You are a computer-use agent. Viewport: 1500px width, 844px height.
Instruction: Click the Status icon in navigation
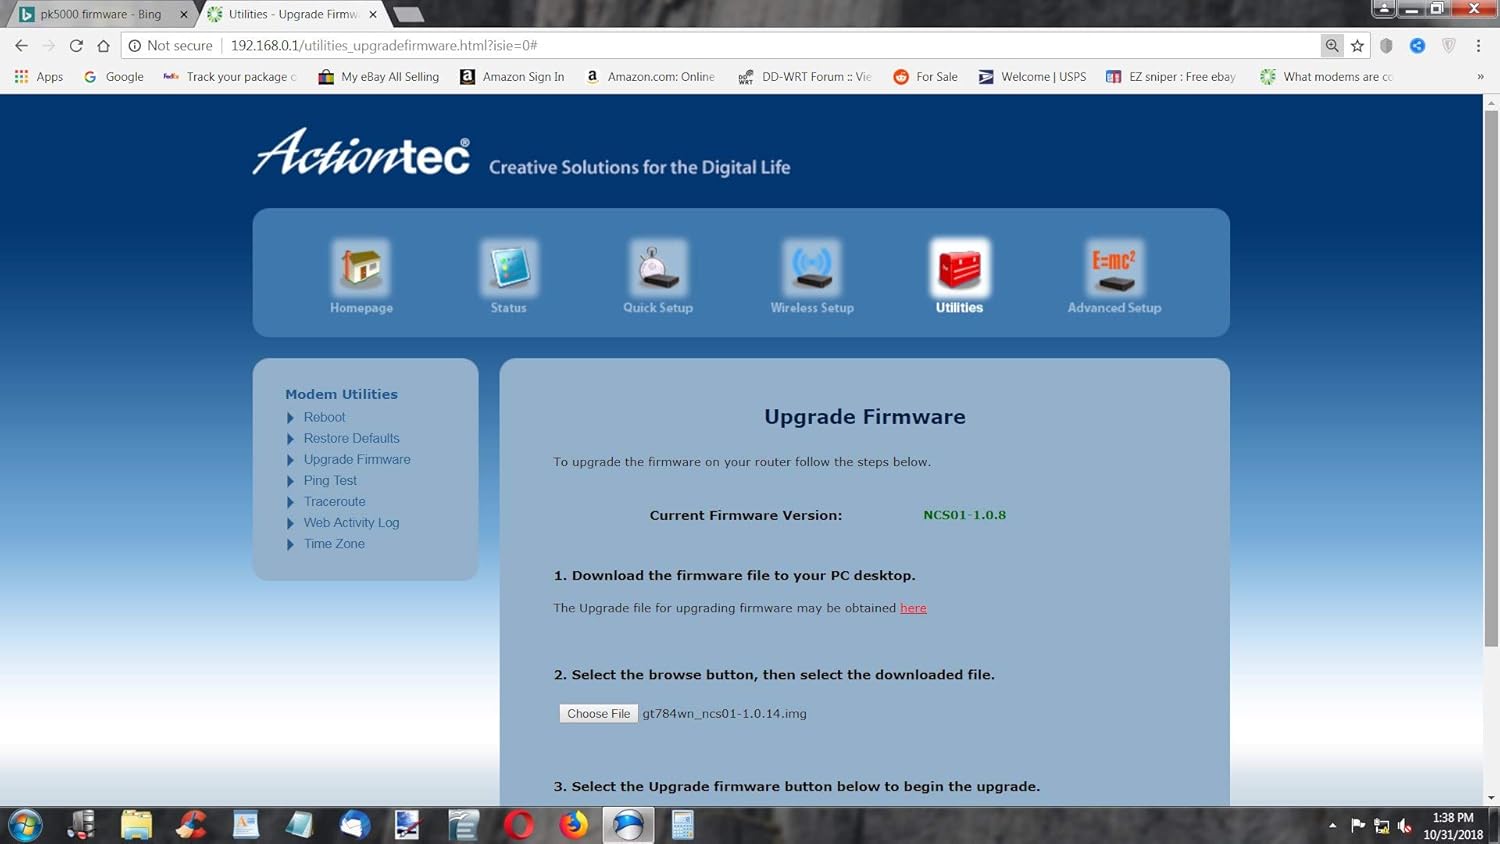pos(508,268)
